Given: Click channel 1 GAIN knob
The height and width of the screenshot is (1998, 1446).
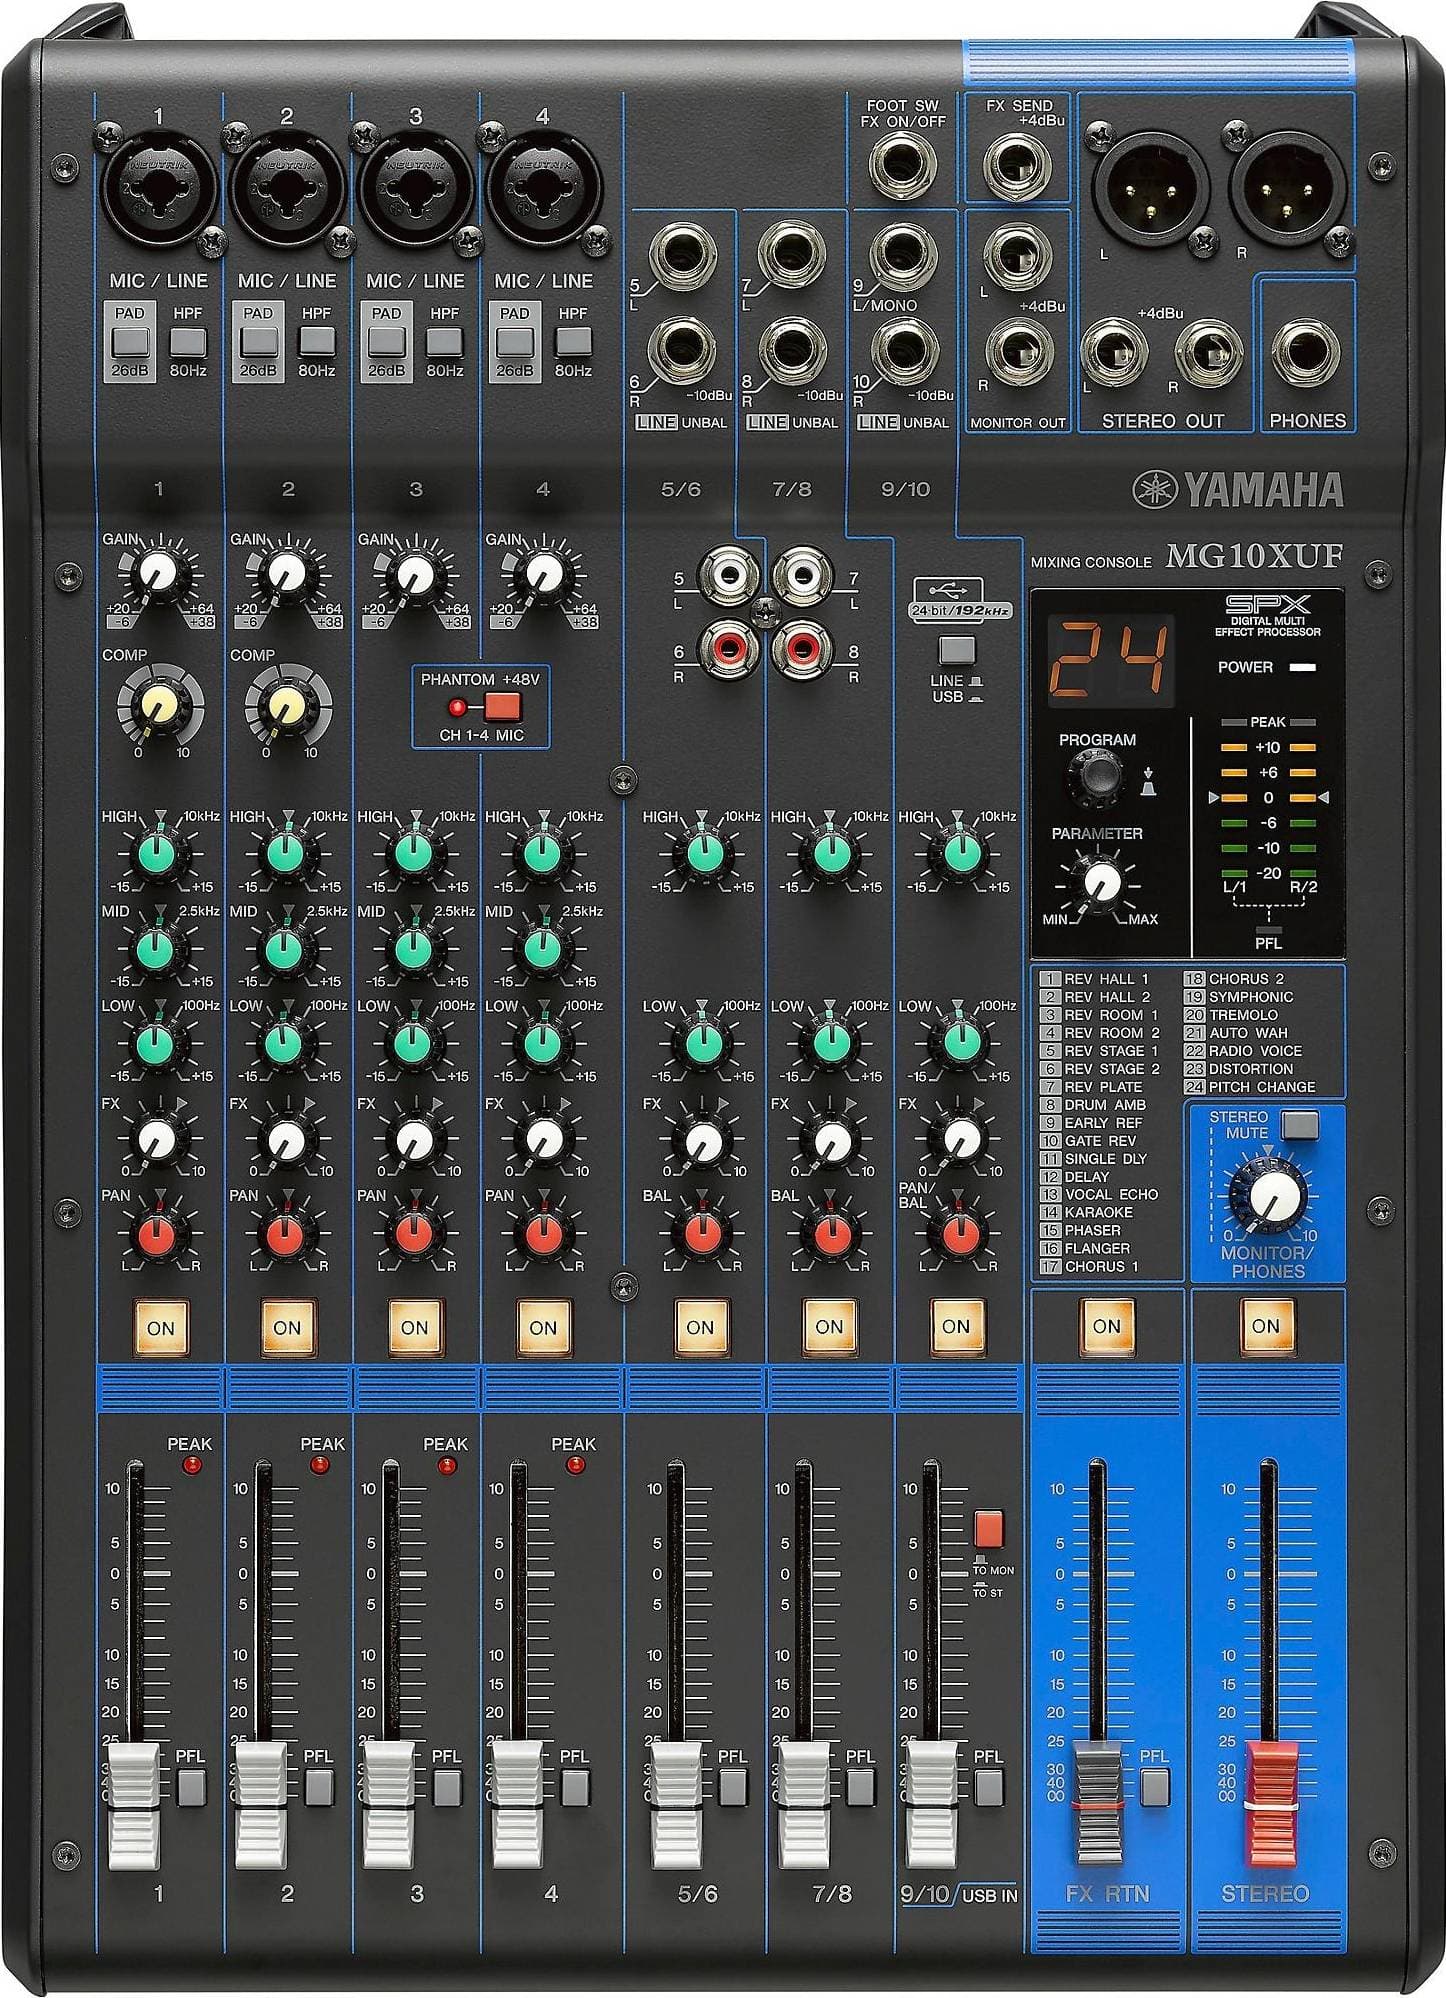Looking at the screenshot, I should [x=158, y=573].
